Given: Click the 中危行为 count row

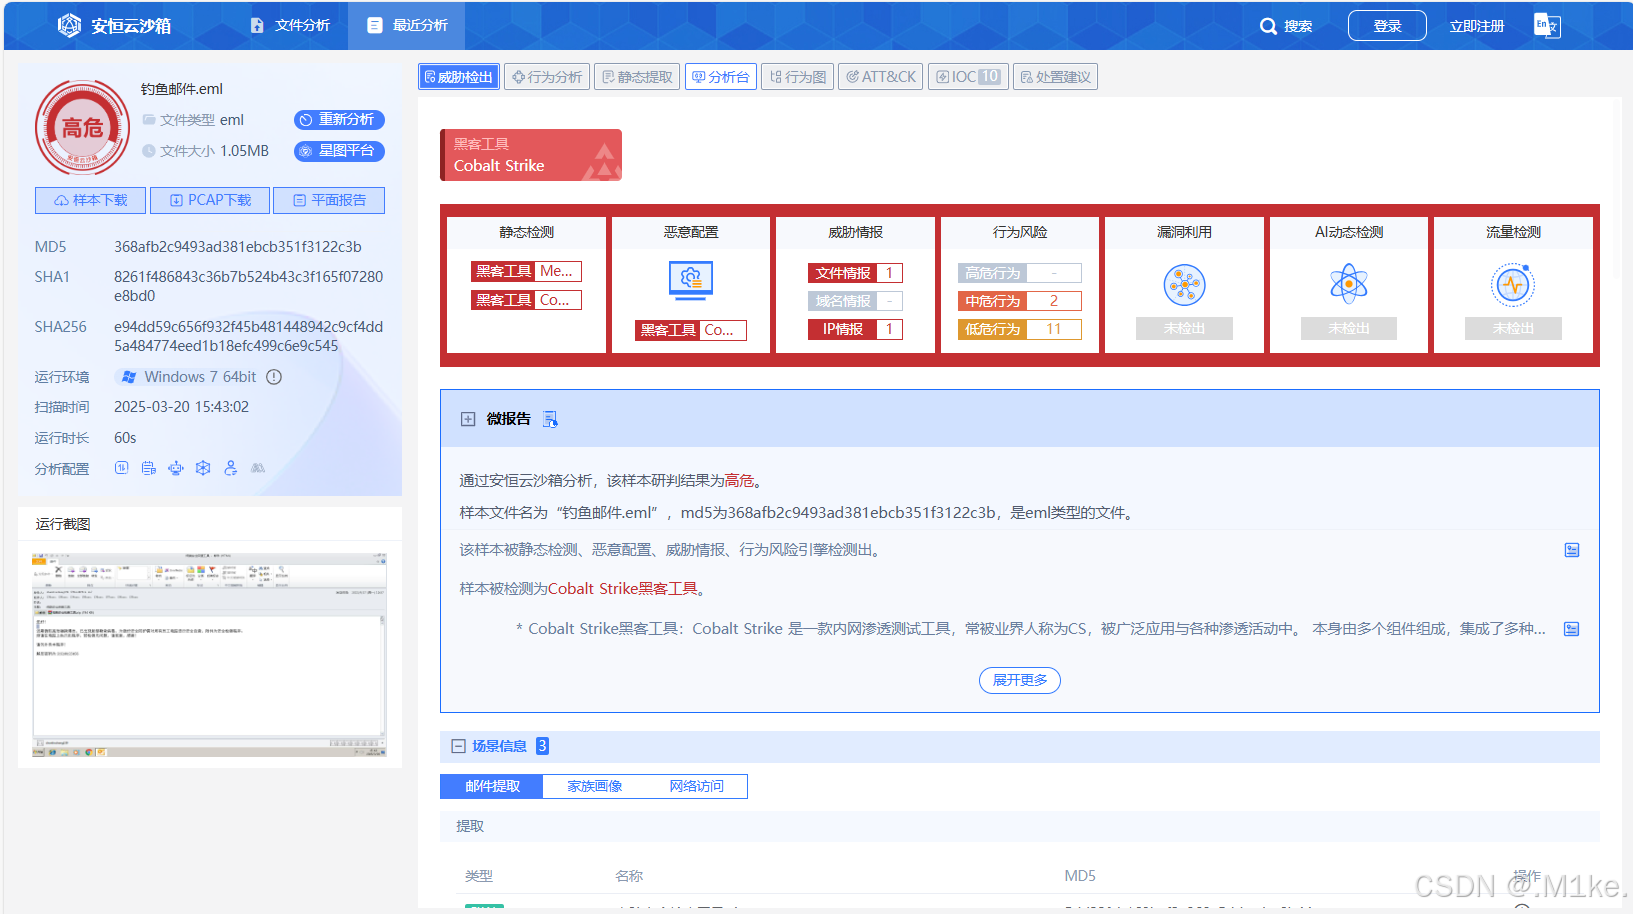Looking at the screenshot, I should pyautogui.click(x=1020, y=301).
